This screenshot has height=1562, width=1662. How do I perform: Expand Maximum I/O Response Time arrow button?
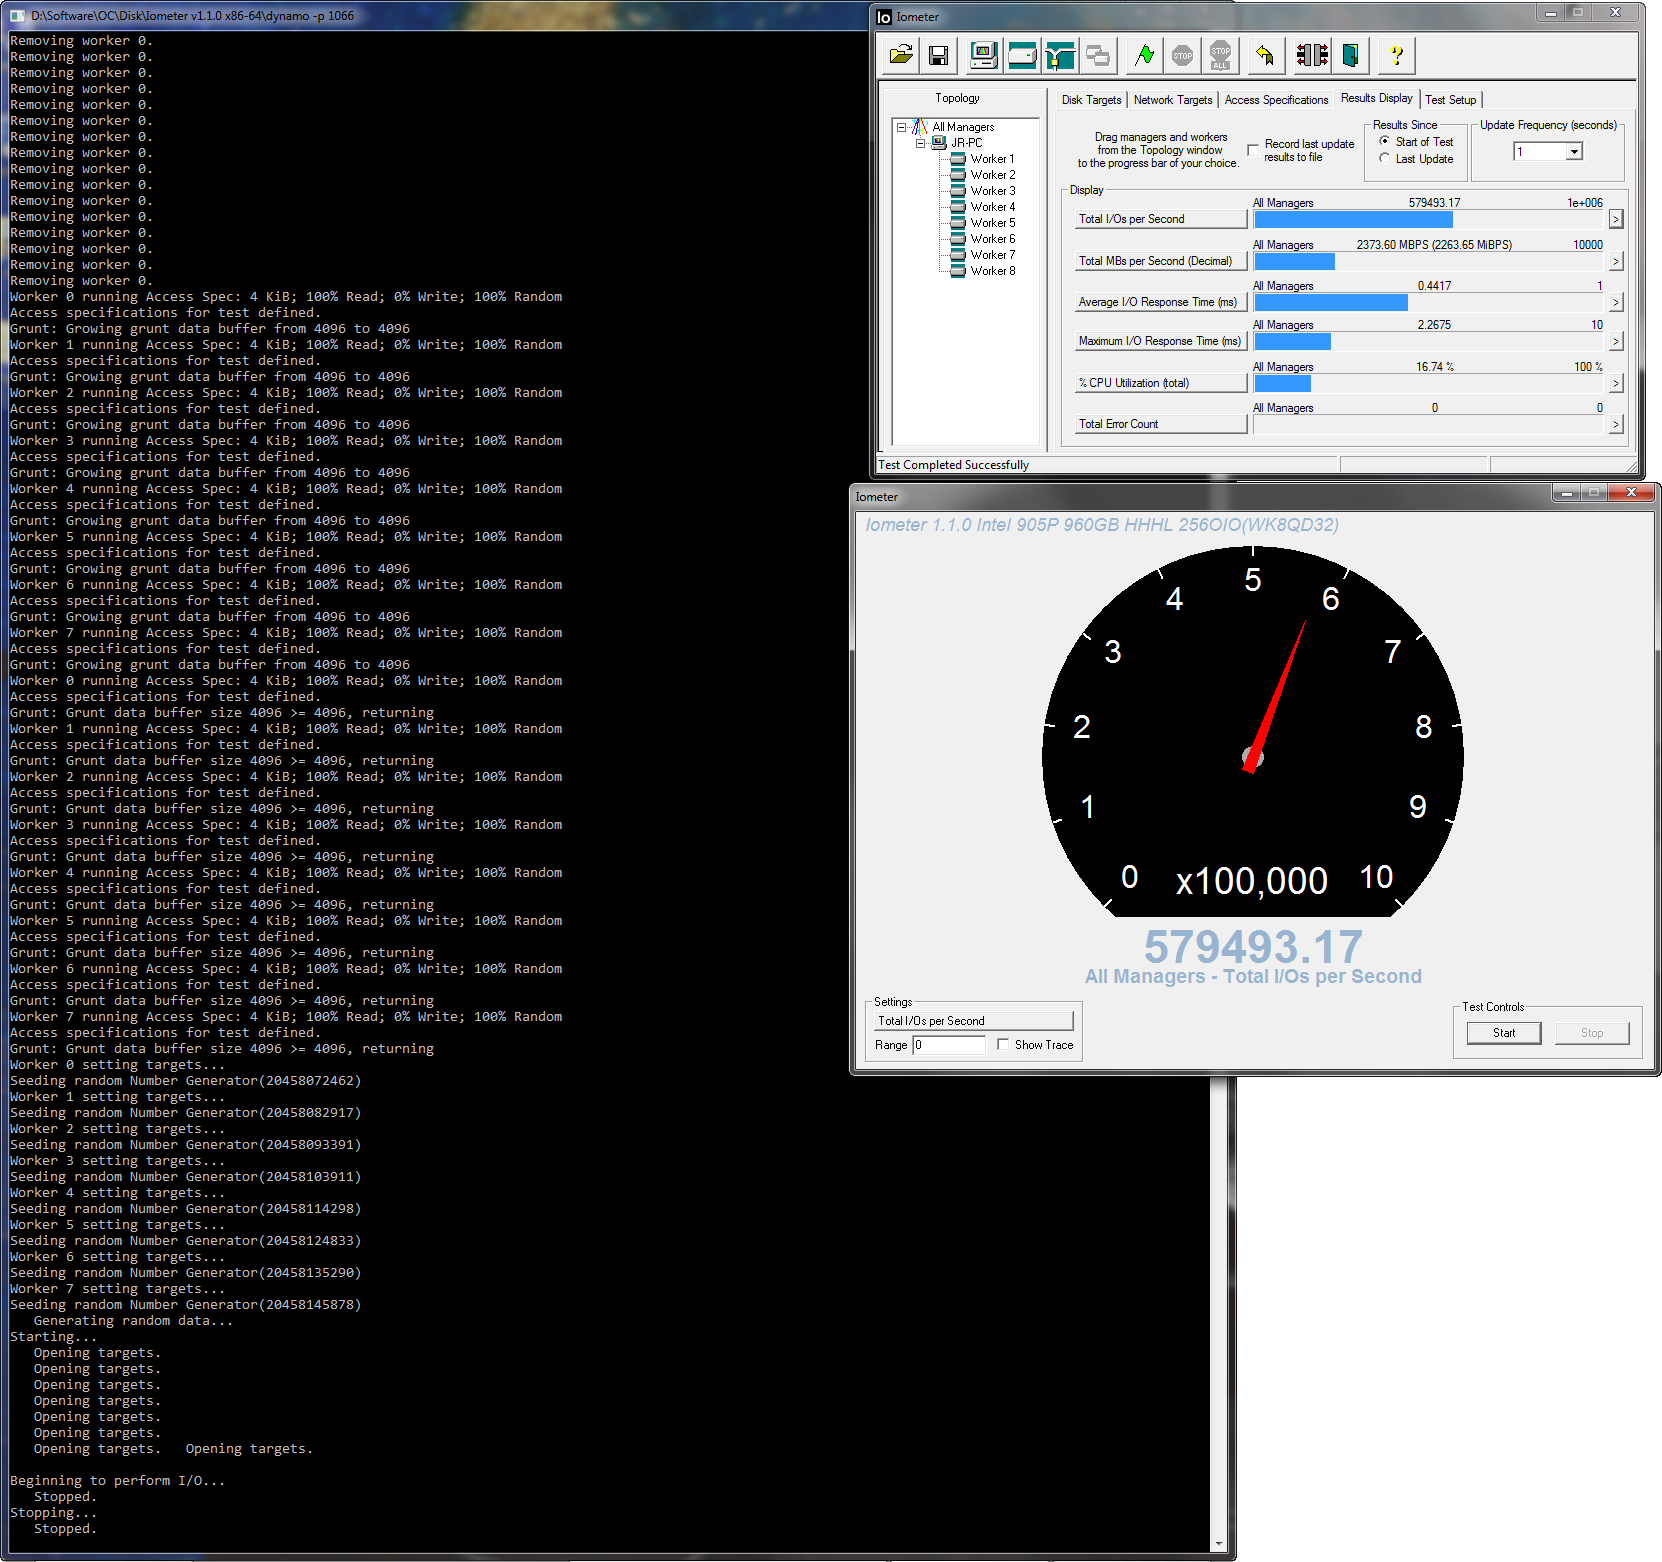click(x=1615, y=341)
